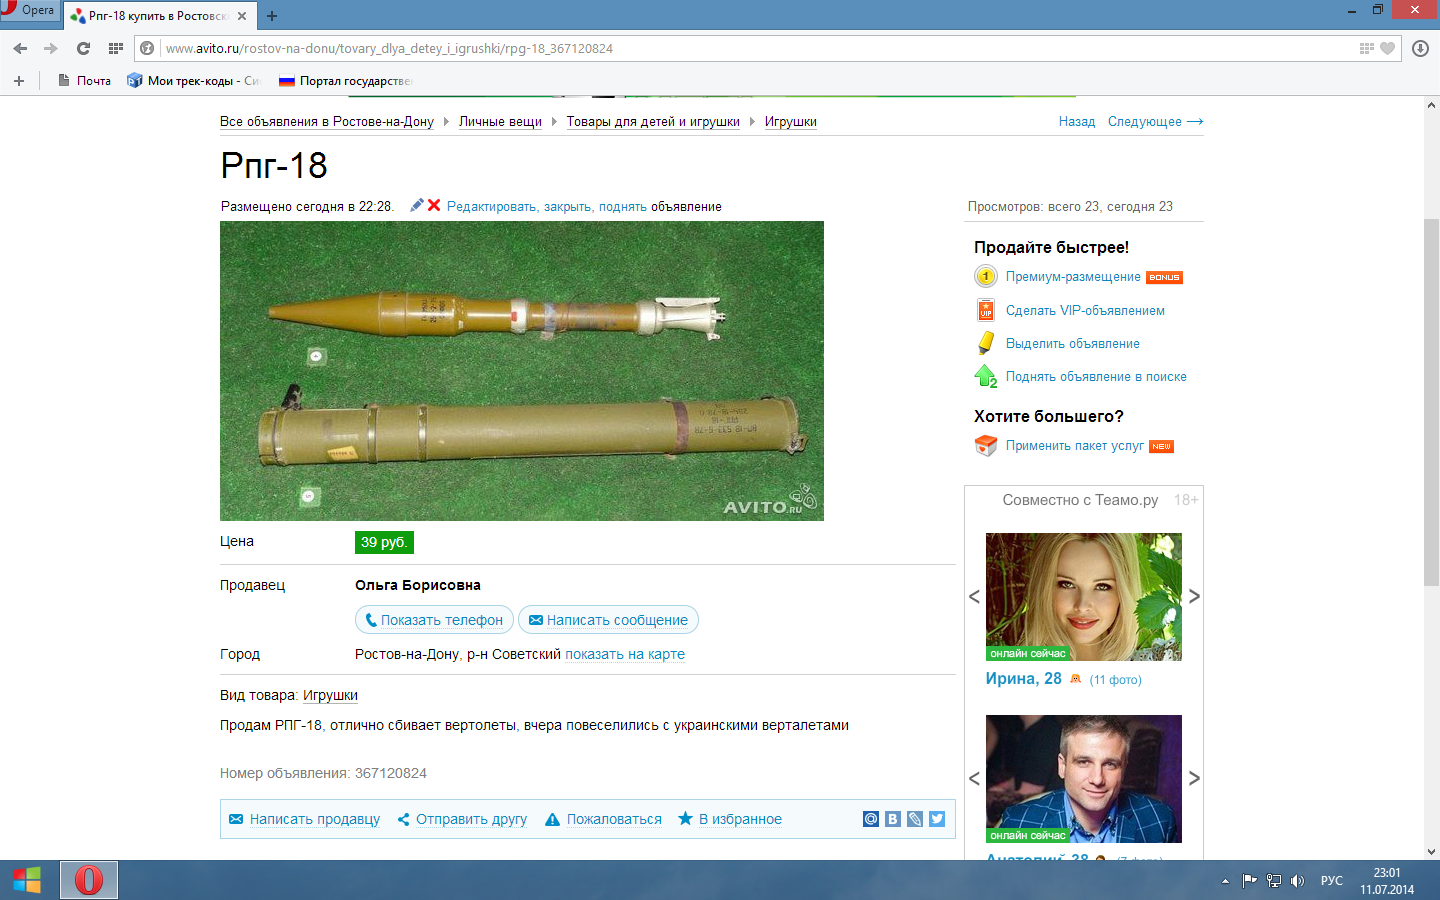Open the Windows Start button

pos(27,880)
